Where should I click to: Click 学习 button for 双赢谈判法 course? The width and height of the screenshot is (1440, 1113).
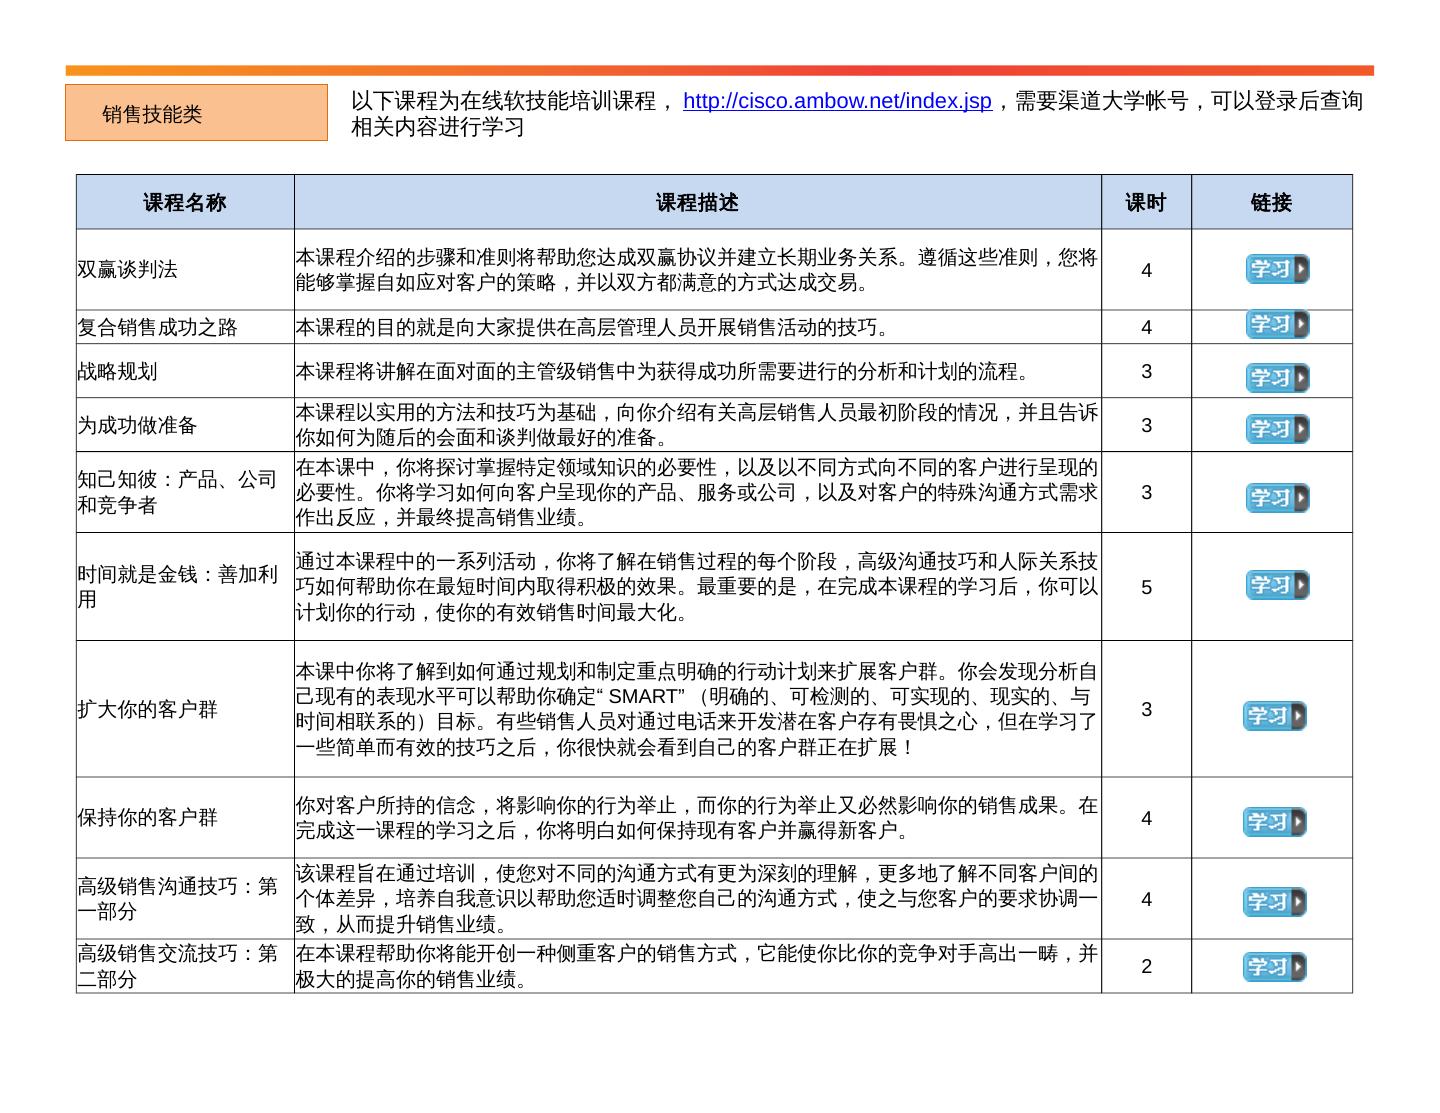tap(1276, 269)
